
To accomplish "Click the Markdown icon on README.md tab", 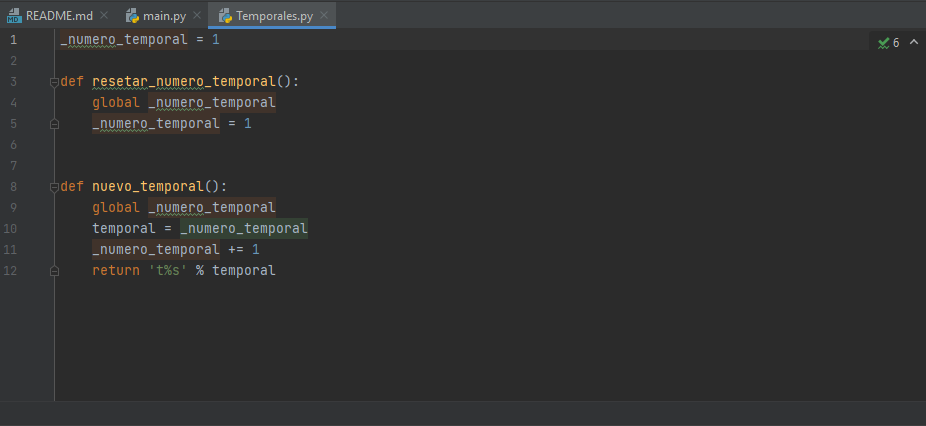I will [14, 16].
